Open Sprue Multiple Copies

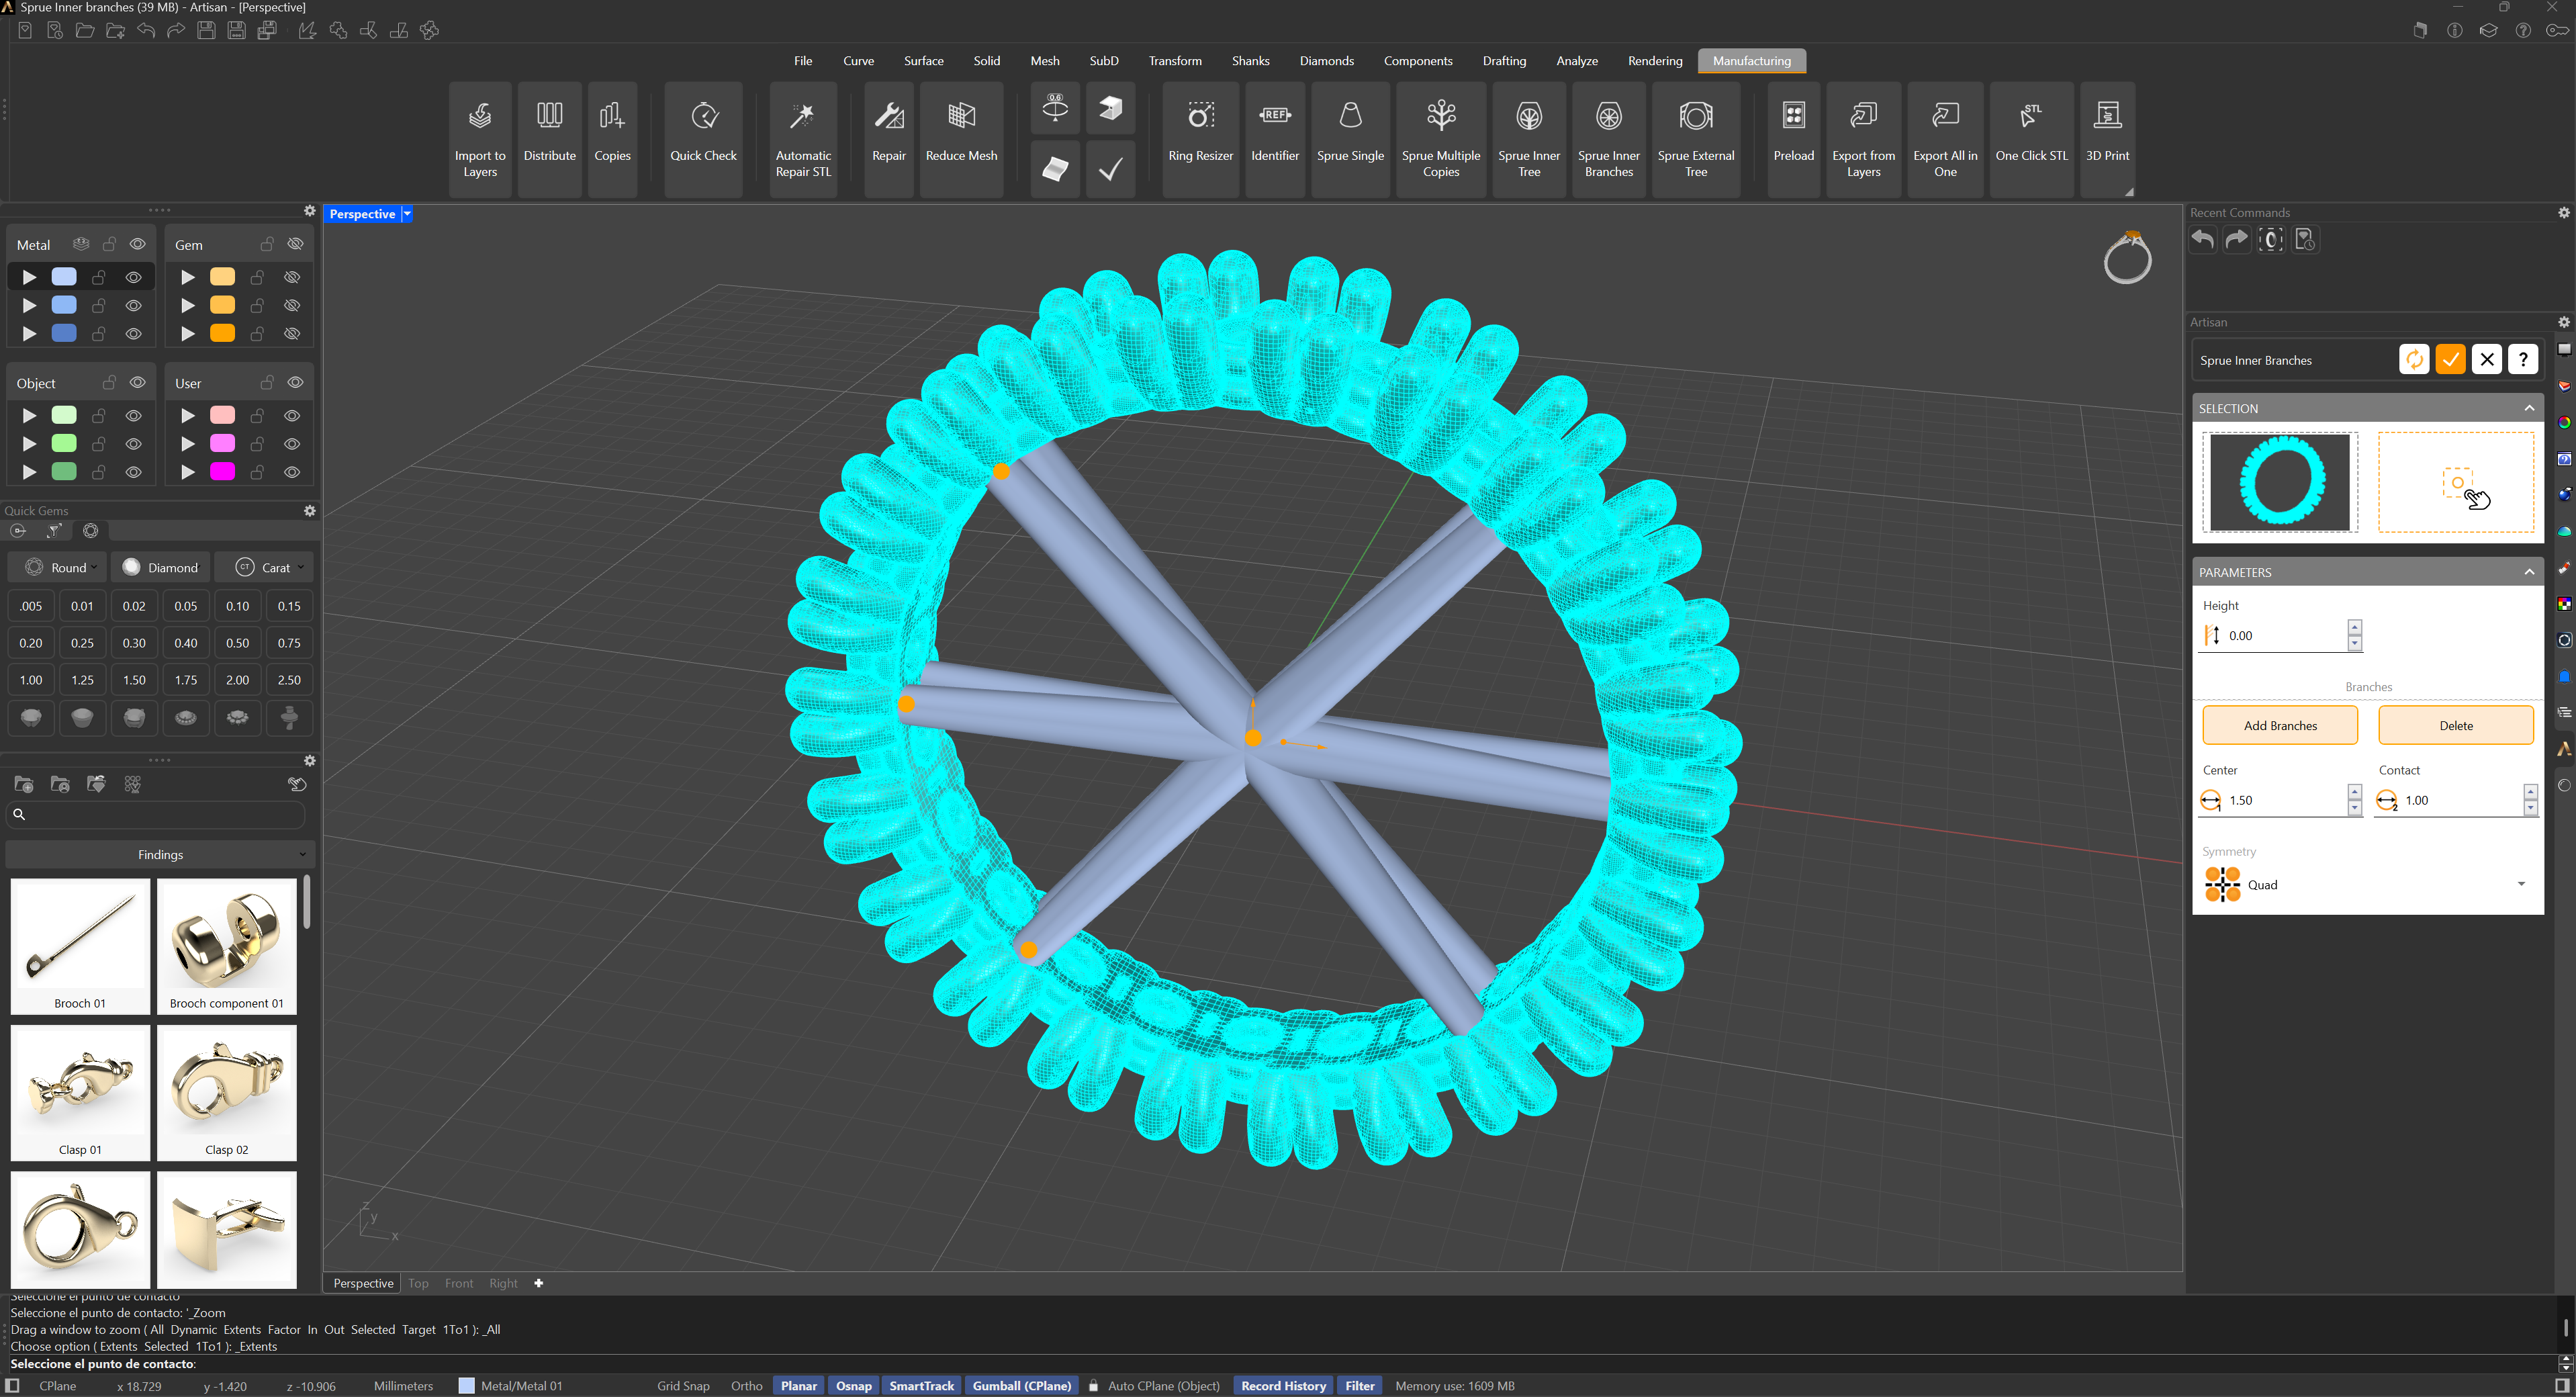pyautogui.click(x=1441, y=139)
